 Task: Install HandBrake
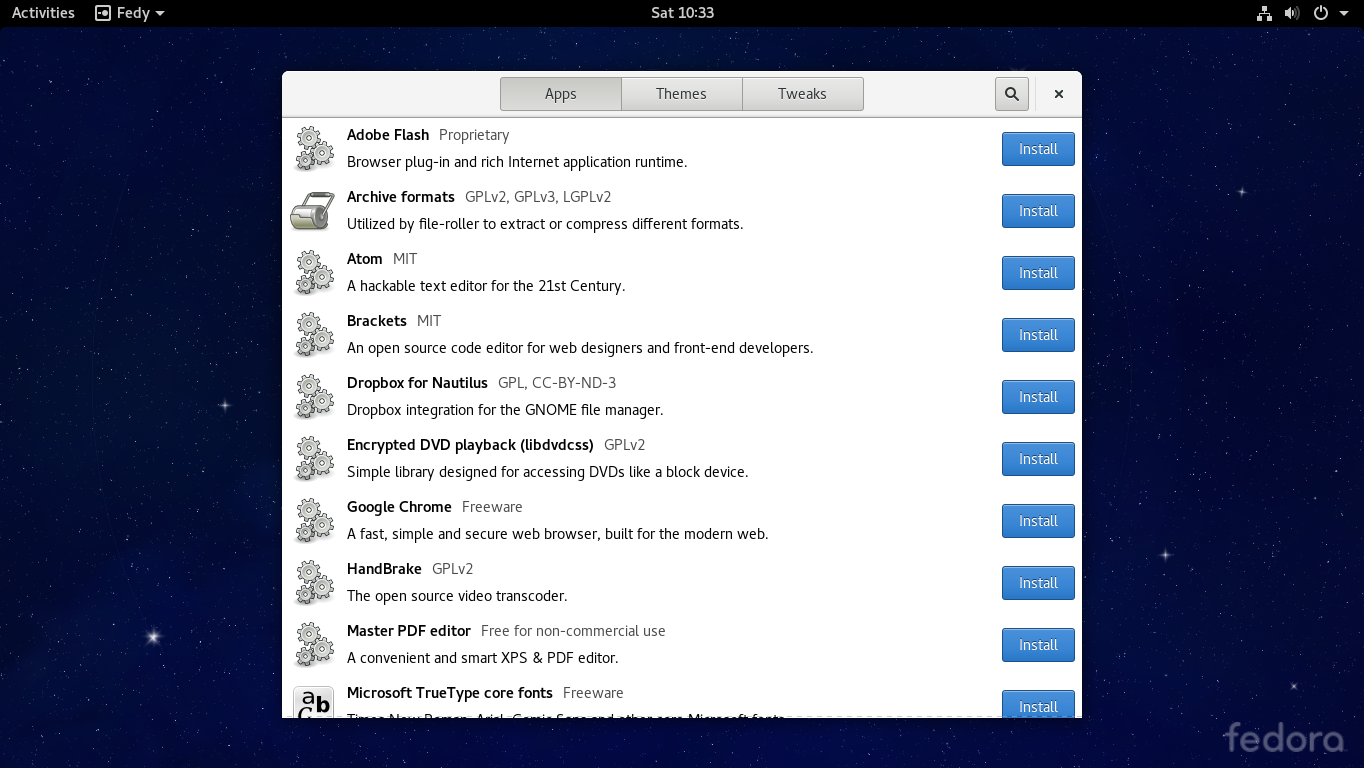1038,583
